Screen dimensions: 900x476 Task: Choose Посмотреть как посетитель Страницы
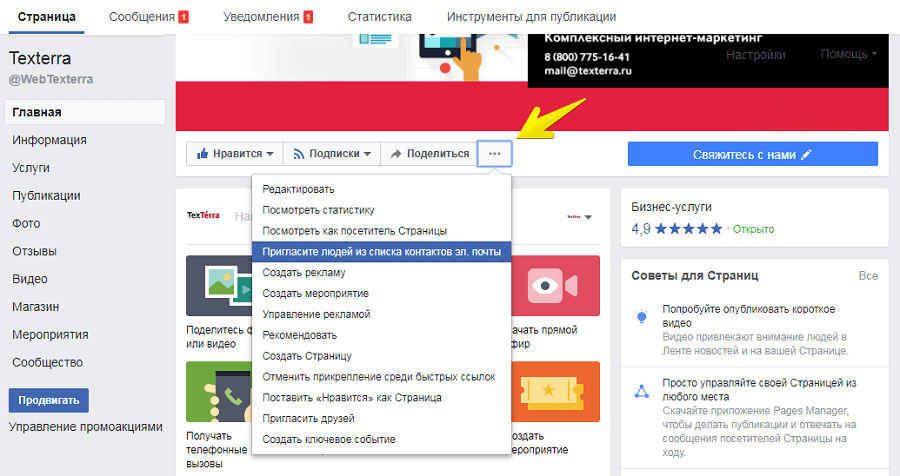point(381,231)
